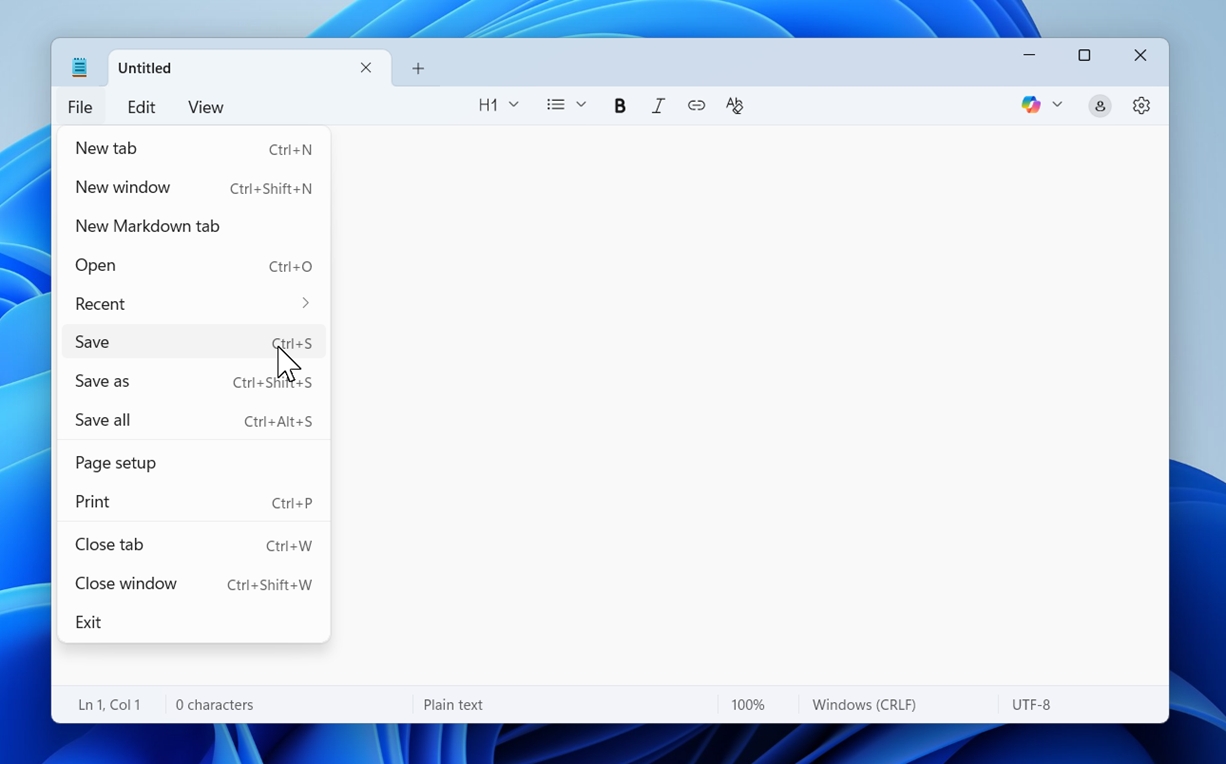Open the list formatting dropdown

click(565, 104)
